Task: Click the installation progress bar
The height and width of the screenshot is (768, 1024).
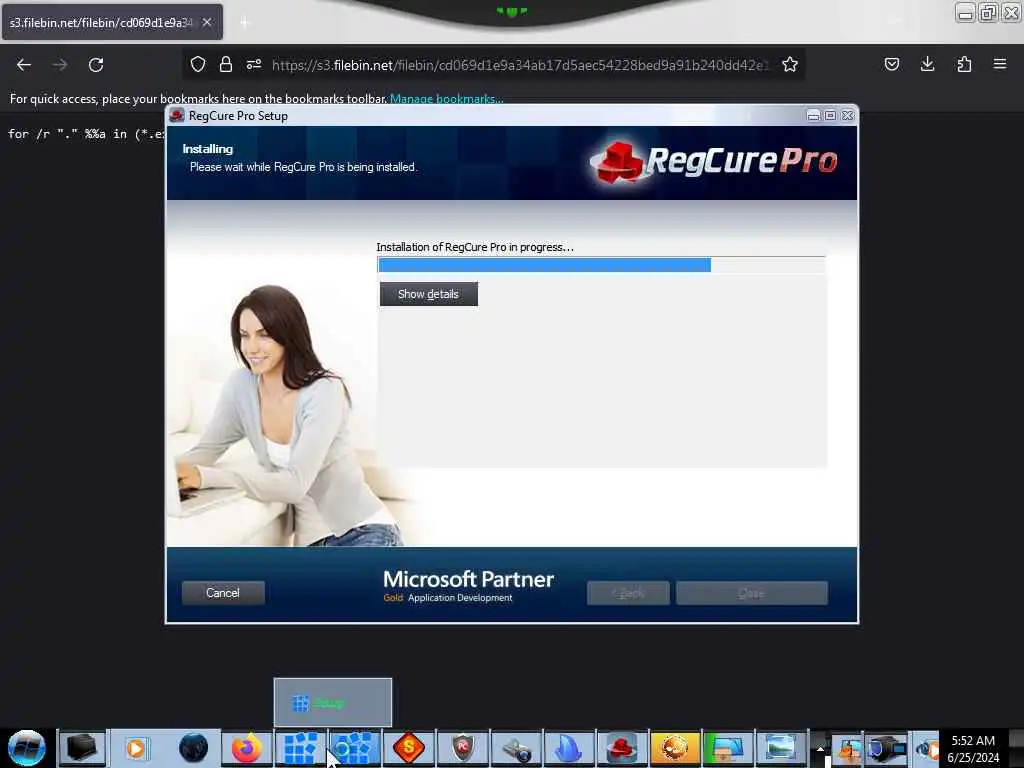Action: point(601,264)
